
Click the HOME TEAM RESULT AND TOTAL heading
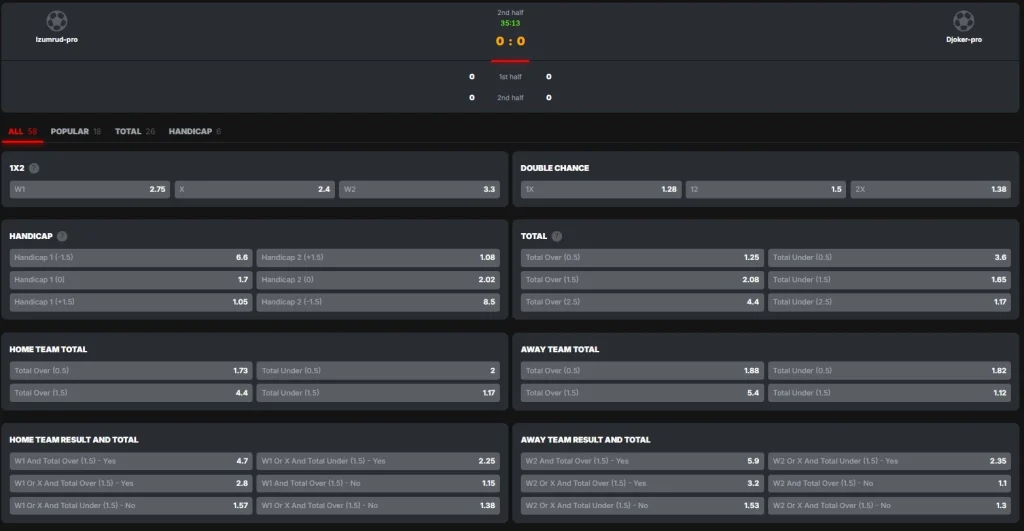click(x=74, y=440)
